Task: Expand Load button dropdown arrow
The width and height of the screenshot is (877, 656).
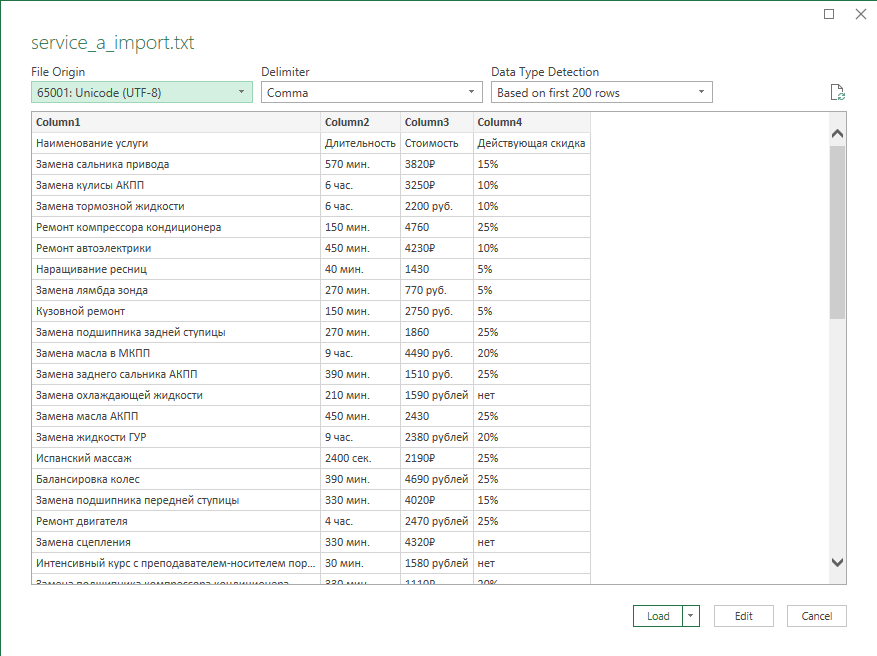Action: click(x=691, y=616)
